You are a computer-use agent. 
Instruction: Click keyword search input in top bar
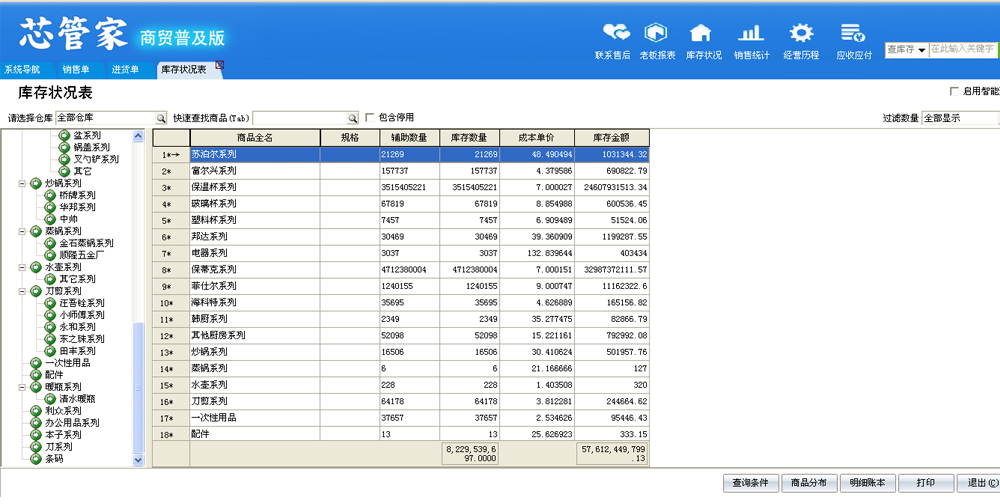[962, 50]
